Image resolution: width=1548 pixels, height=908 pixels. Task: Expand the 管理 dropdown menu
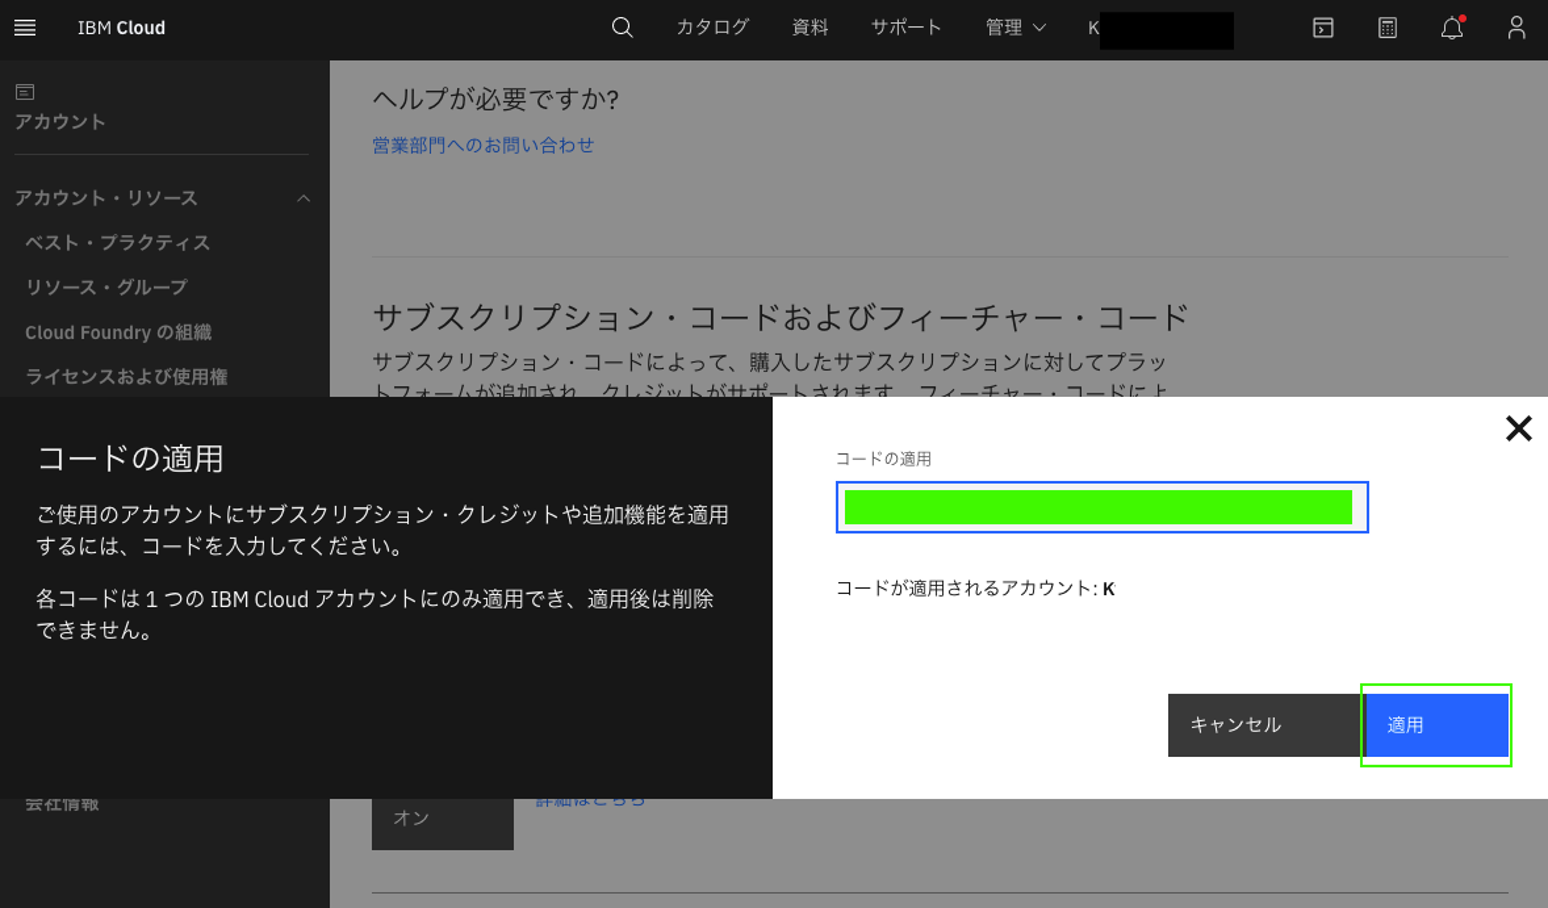tap(1015, 28)
